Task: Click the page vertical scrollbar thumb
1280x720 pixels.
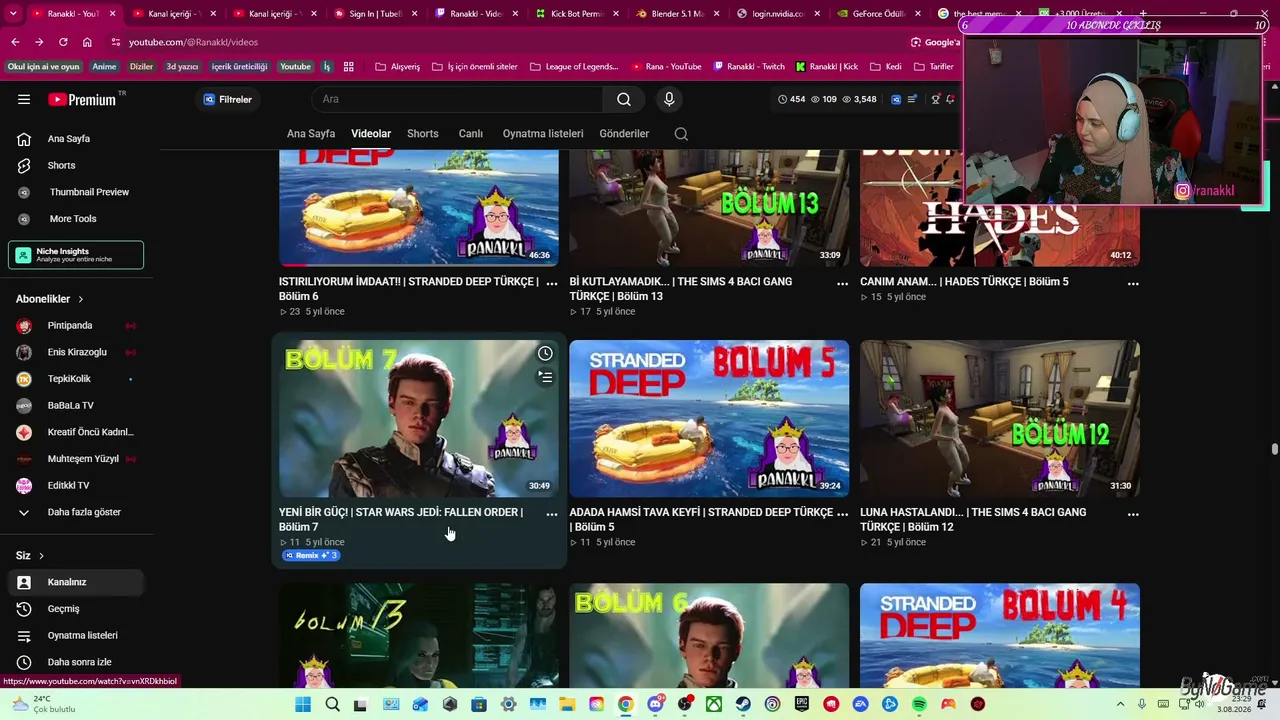Action: [1274, 449]
